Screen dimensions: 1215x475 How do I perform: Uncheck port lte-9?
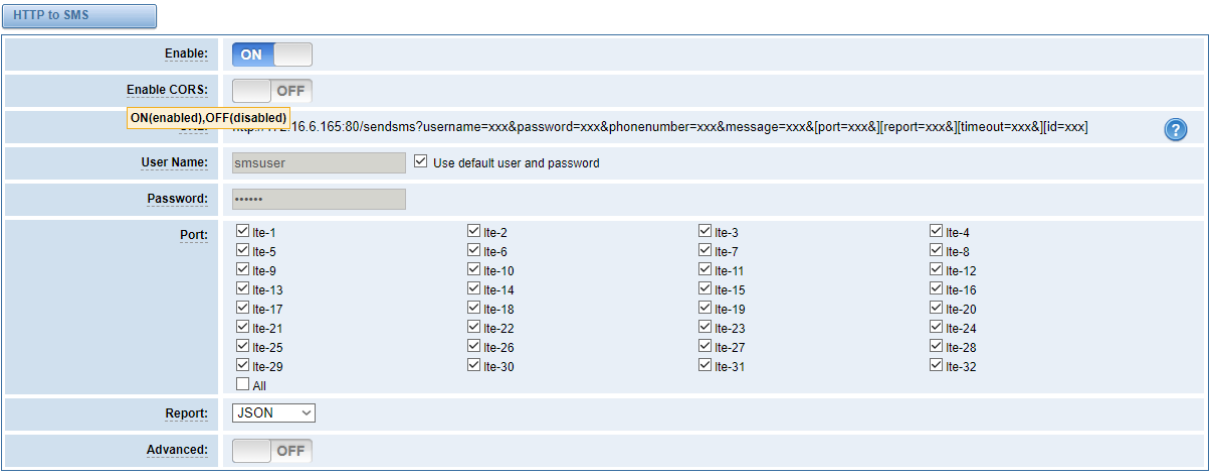pyautogui.click(x=243, y=269)
